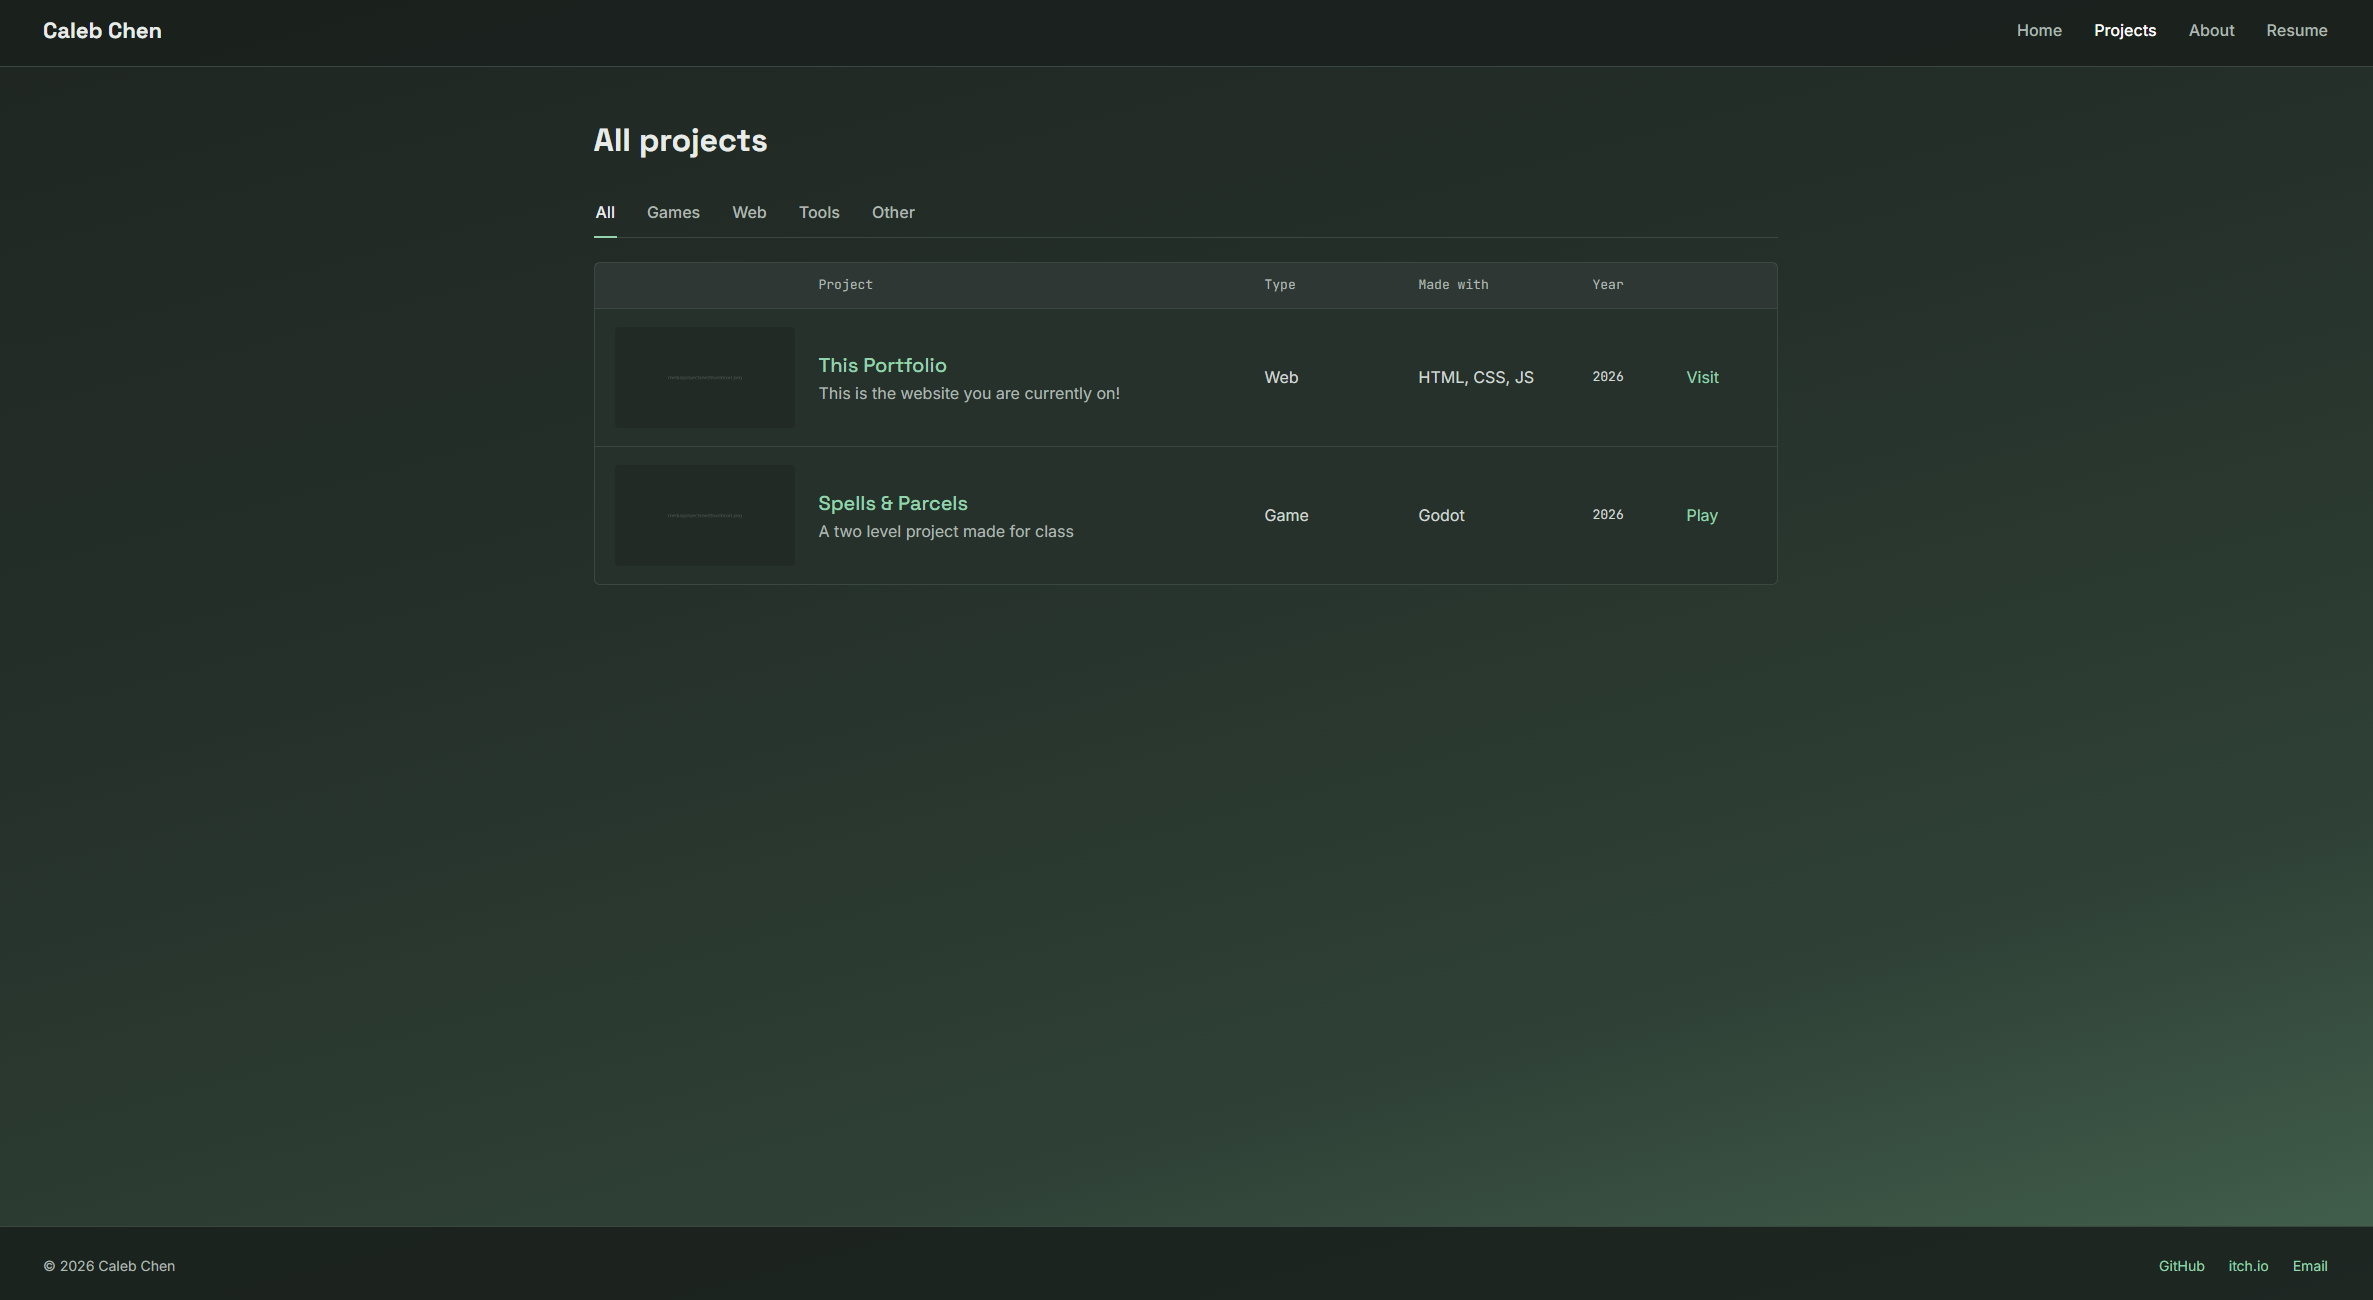Screen dimensions: 2373x1300
Task: Click the HTML, CSS, JS cell
Action: pyautogui.click(x=1476, y=378)
